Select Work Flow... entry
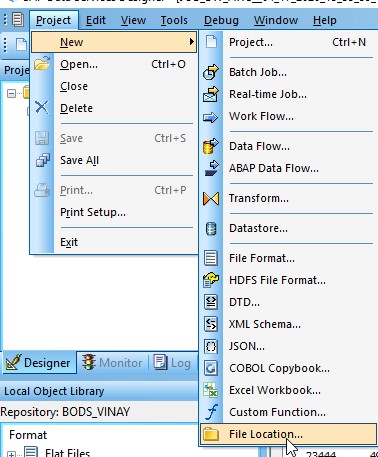This screenshot has height=457, width=378. pos(288,116)
